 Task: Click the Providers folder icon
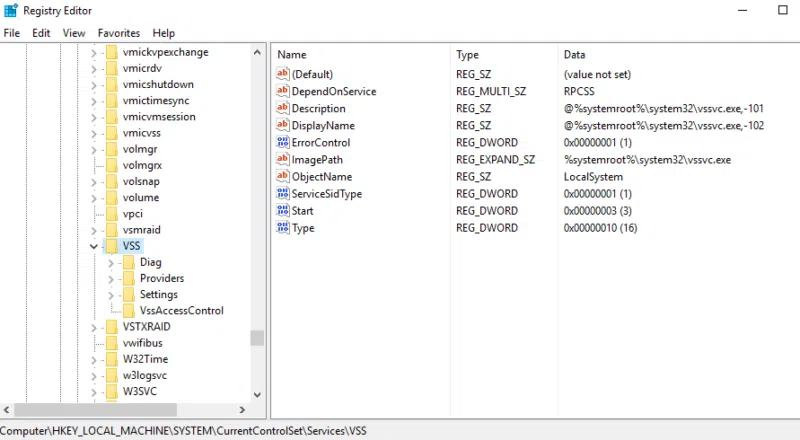coord(130,278)
